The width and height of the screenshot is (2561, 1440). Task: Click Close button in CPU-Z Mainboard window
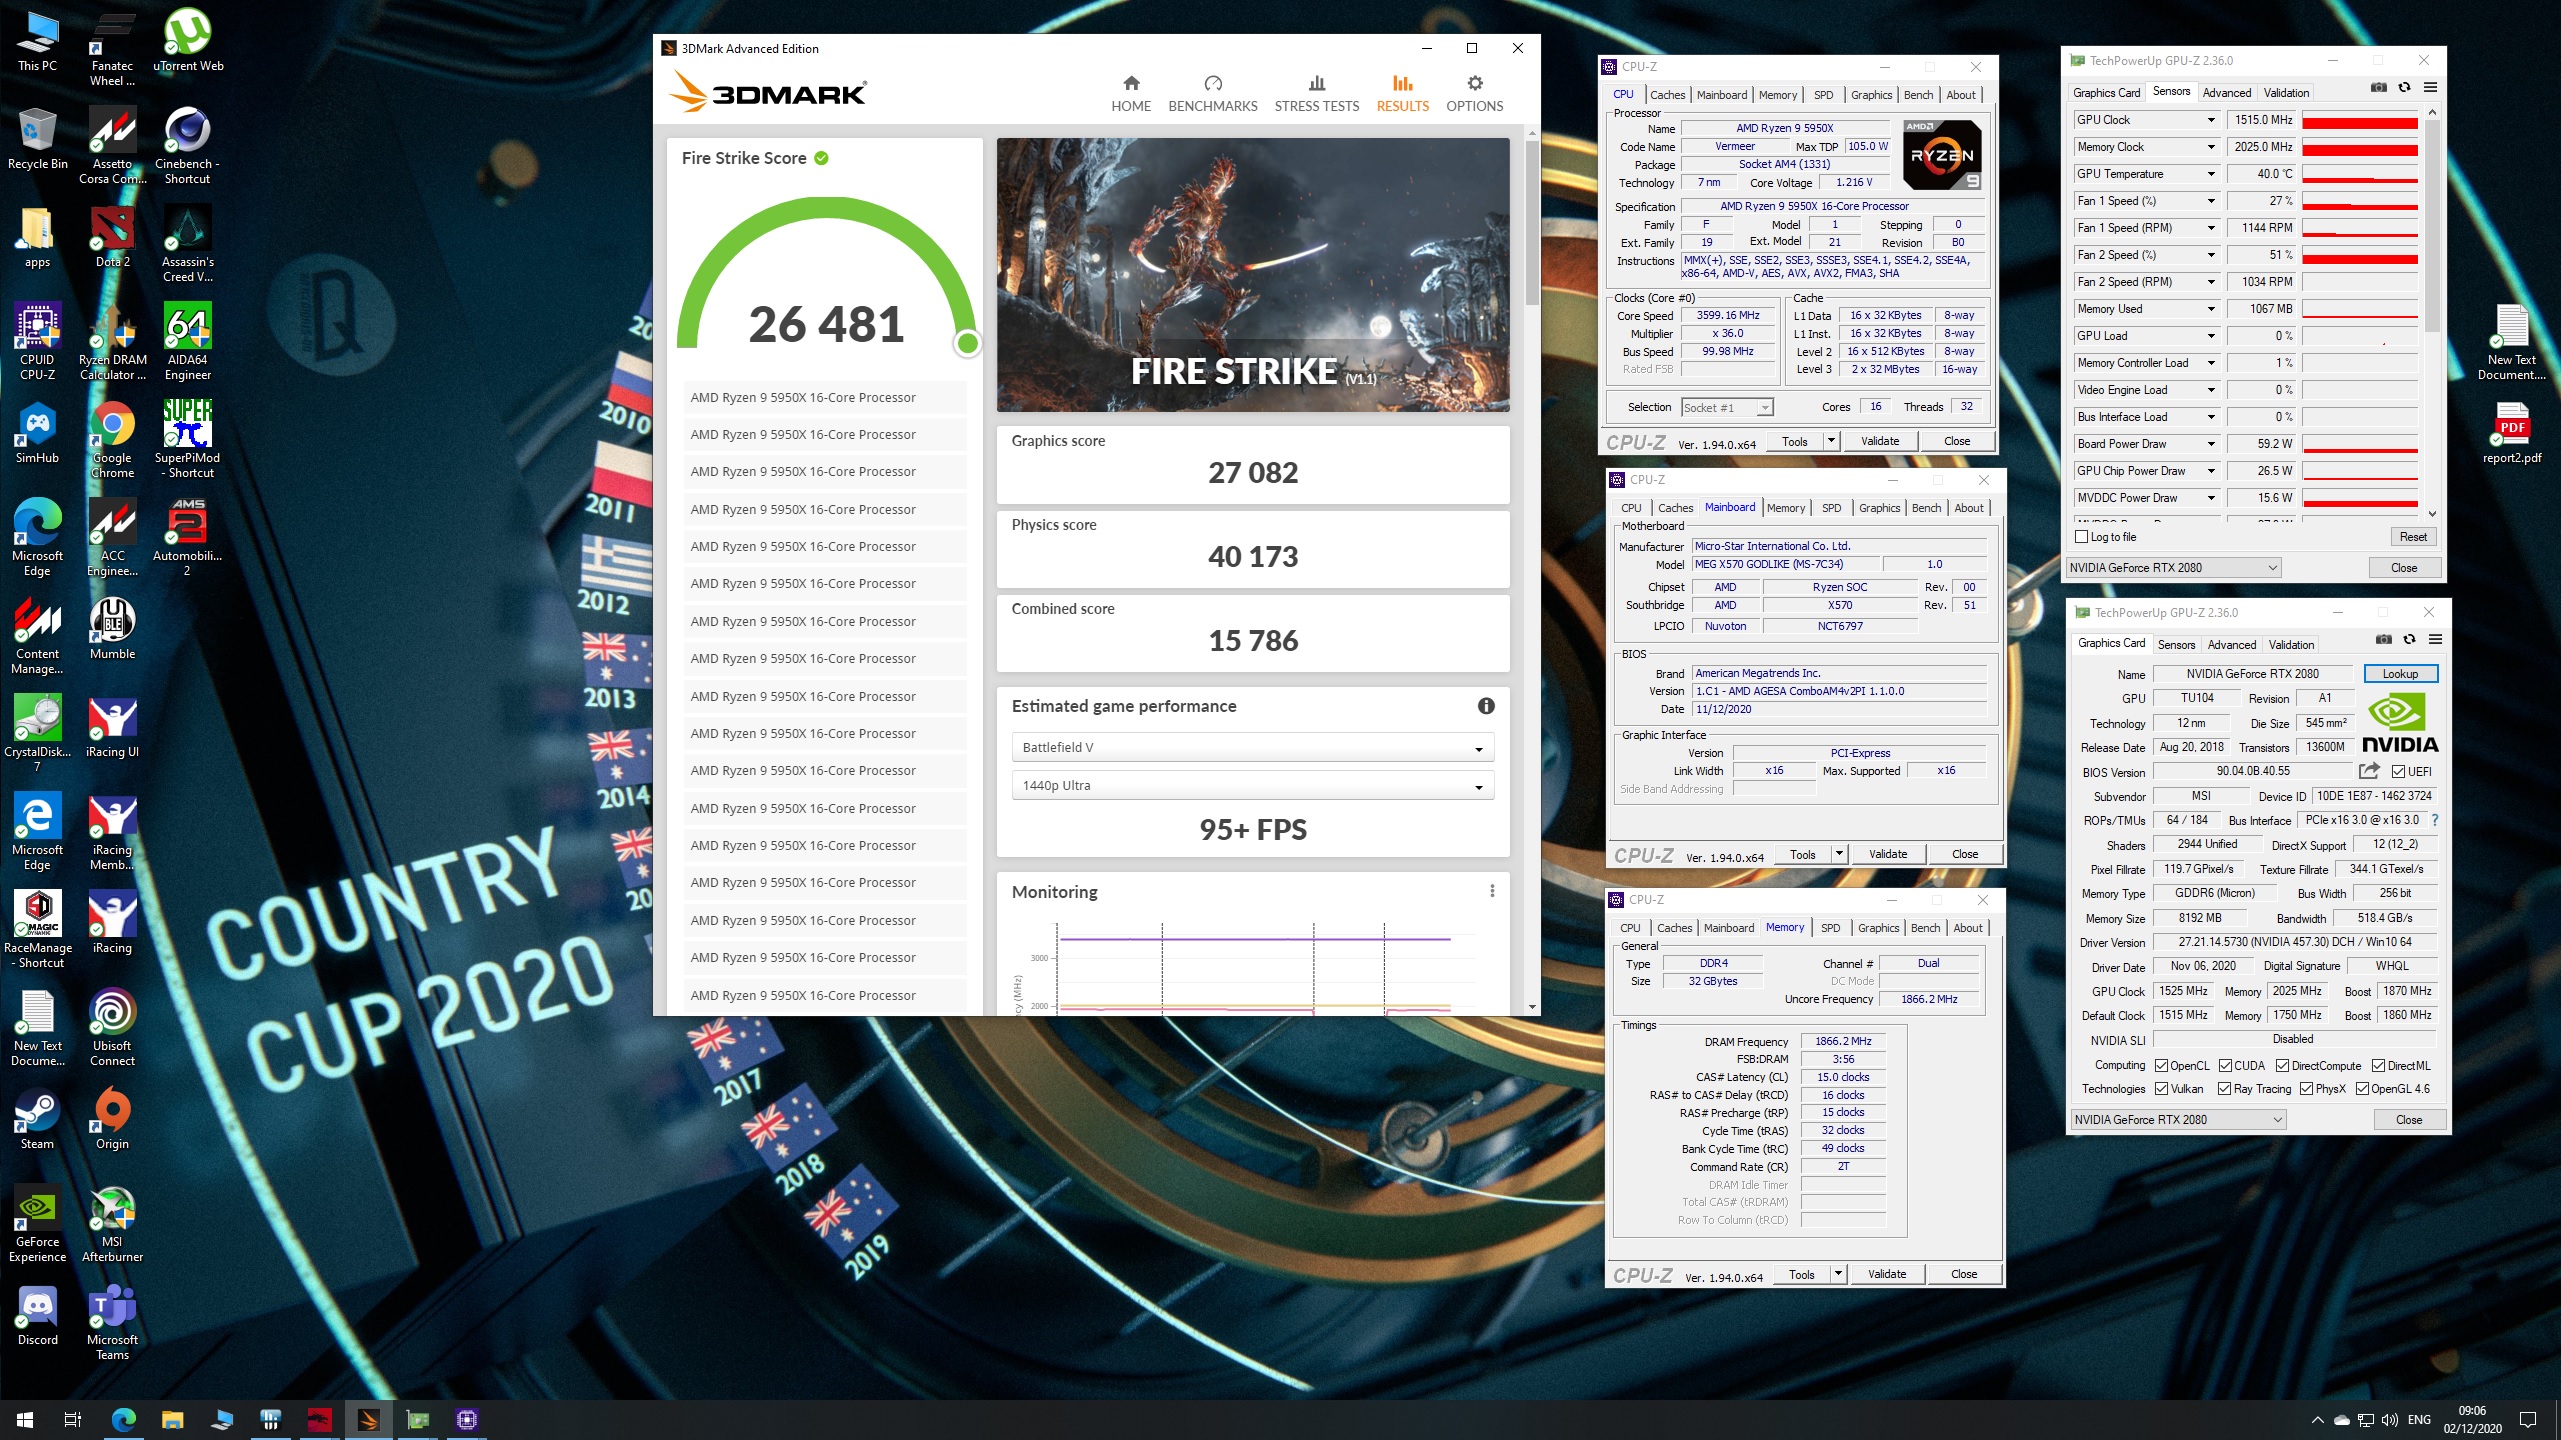click(x=1965, y=854)
